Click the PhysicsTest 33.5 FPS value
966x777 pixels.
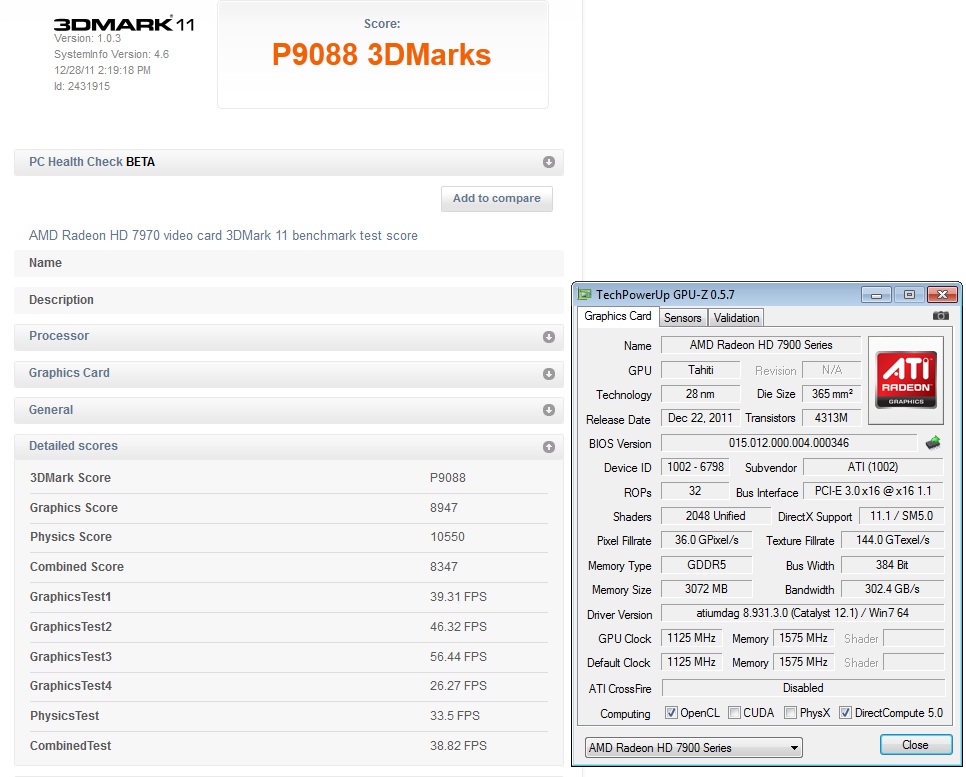[455, 716]
